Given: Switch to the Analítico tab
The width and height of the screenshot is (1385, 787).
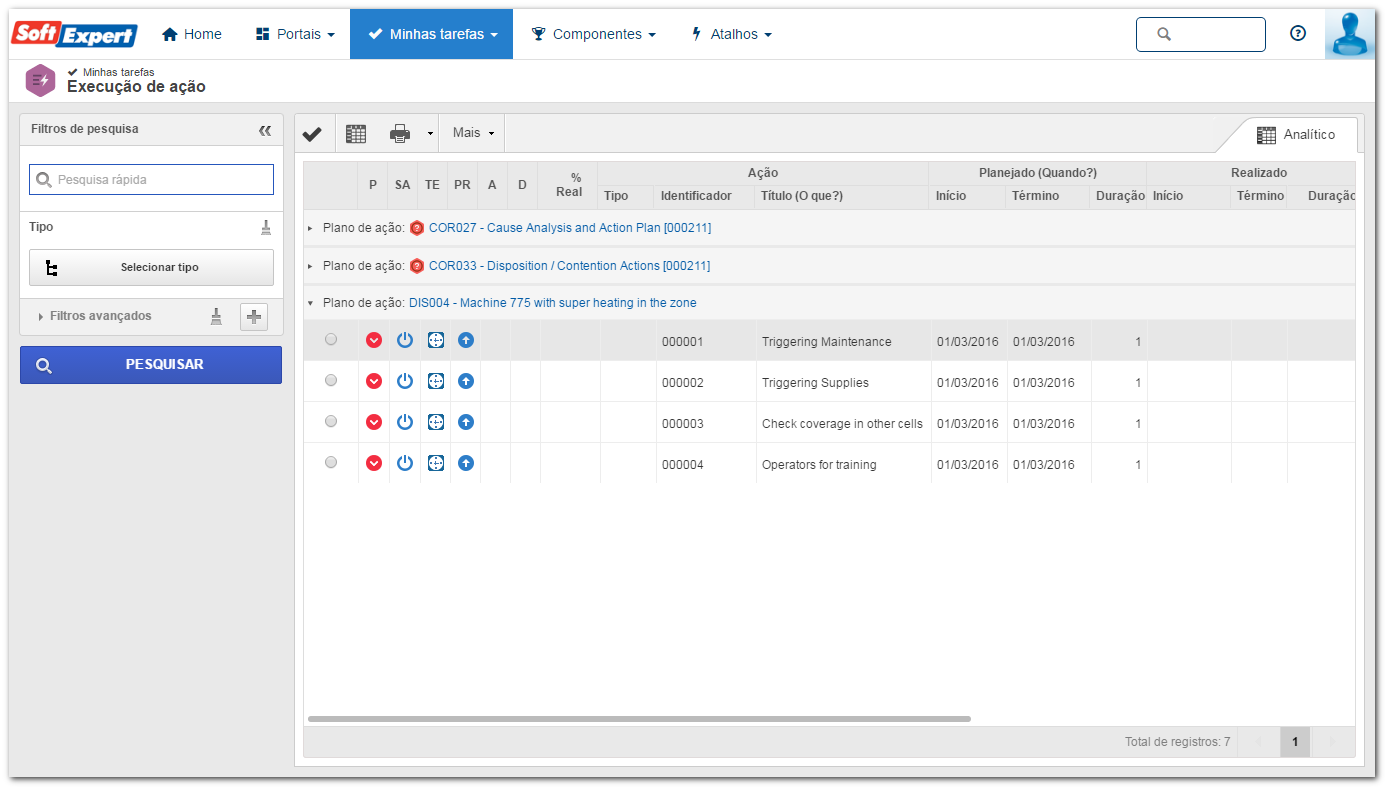Looking at the screenshot, I should pos(1296,135).
